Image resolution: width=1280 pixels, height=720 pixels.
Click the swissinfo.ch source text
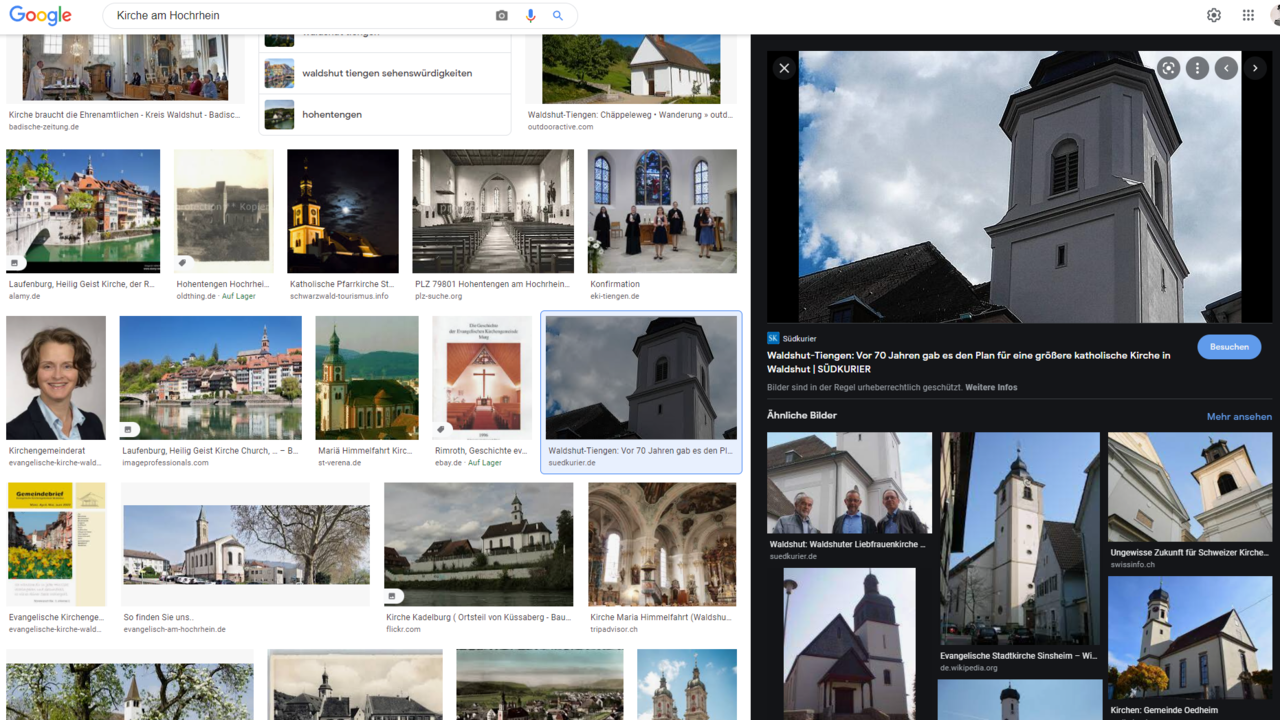tap(1132, 565)
